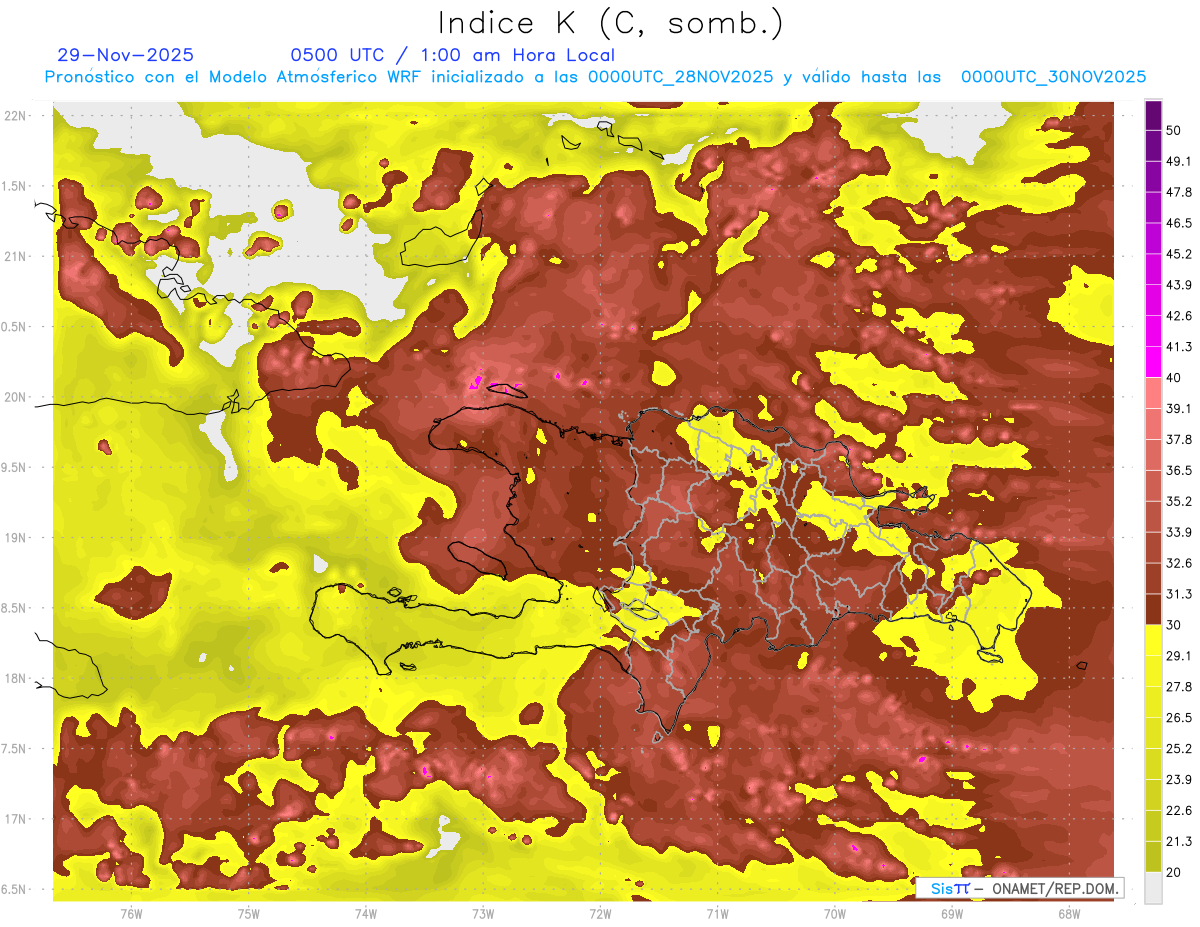Click the time '0500 UTC / 1:00 am Hora Local'

coord(452,55)
